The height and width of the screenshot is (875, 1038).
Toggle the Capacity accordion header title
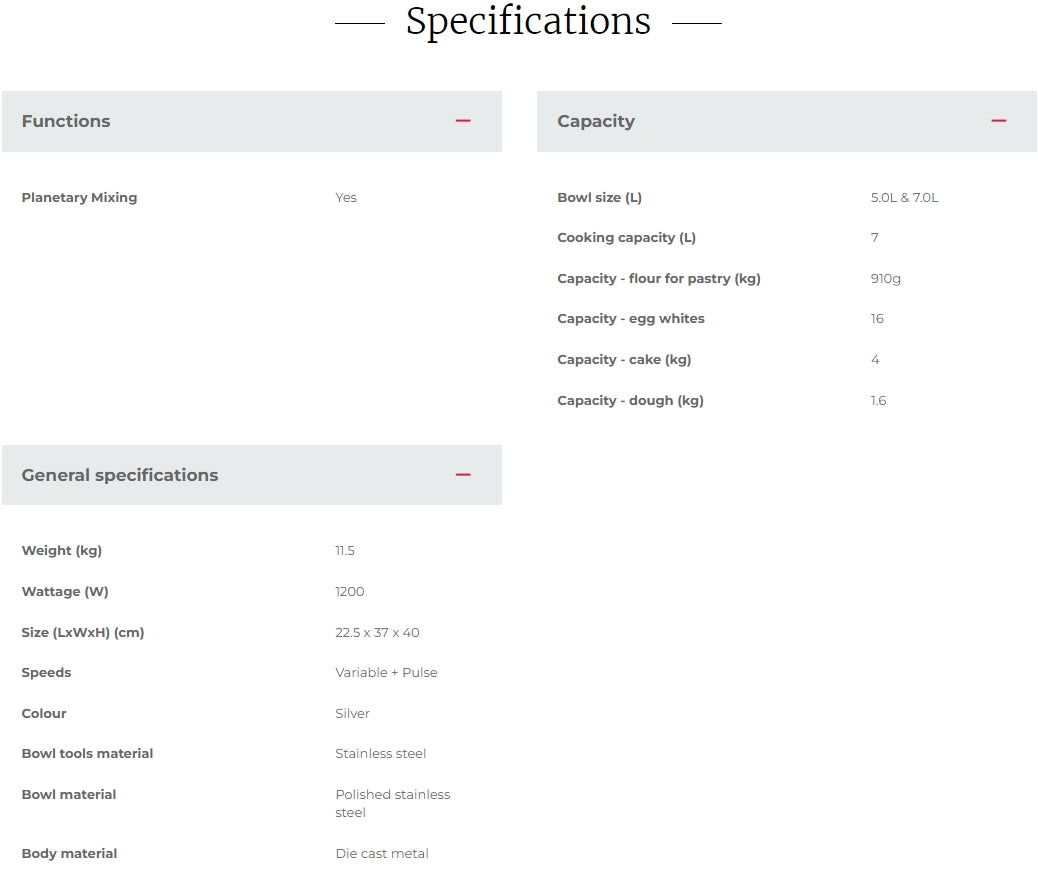596,121
